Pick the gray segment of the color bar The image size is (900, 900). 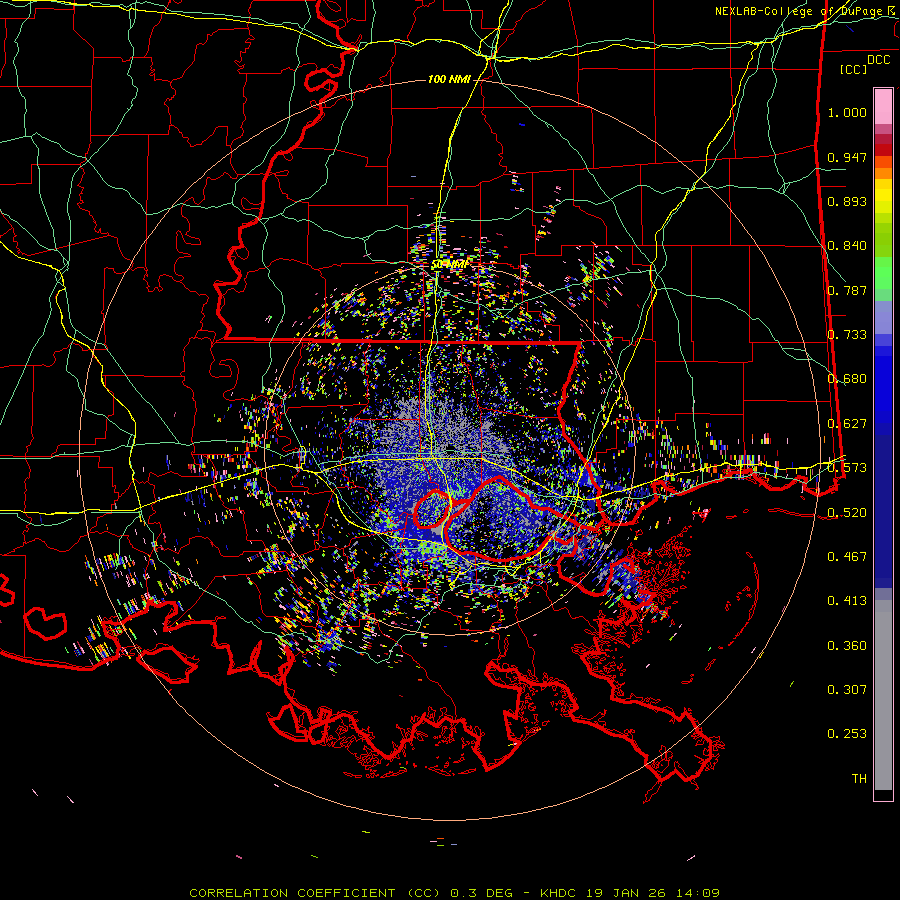pos(883,695)
